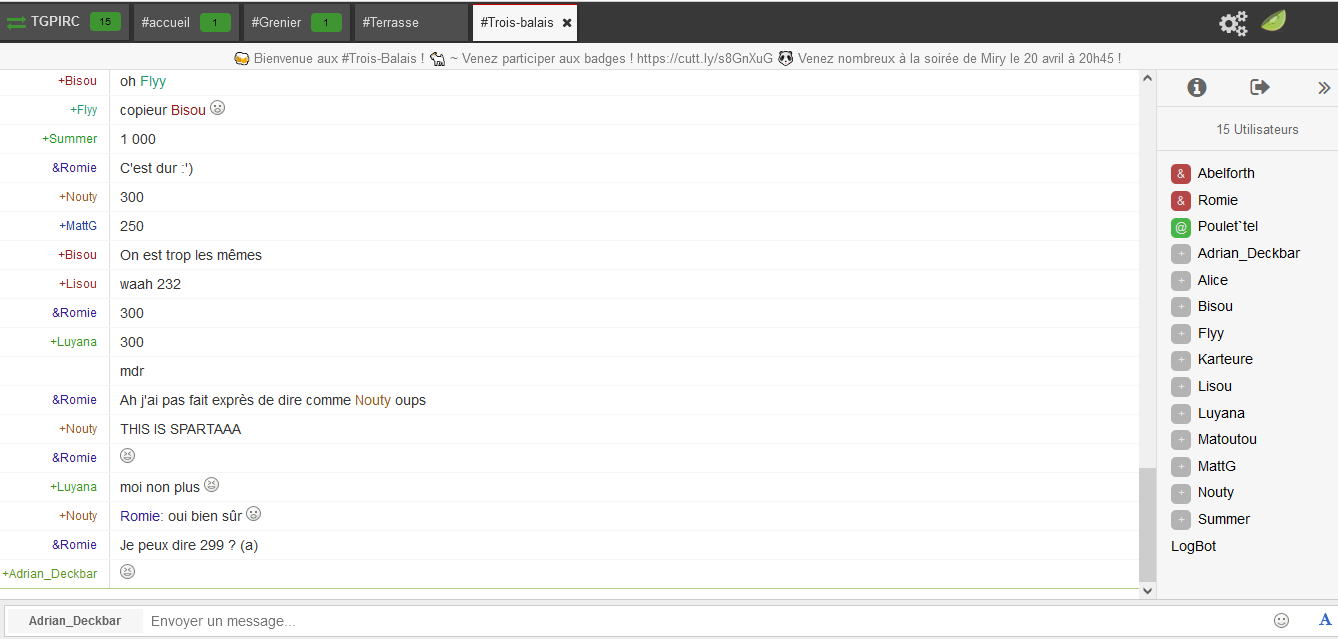This screenshot has width=1338, height=639.
Task: Click the unread badge on #Grenier
Action: pyautogui.click(x=326, y=22)
